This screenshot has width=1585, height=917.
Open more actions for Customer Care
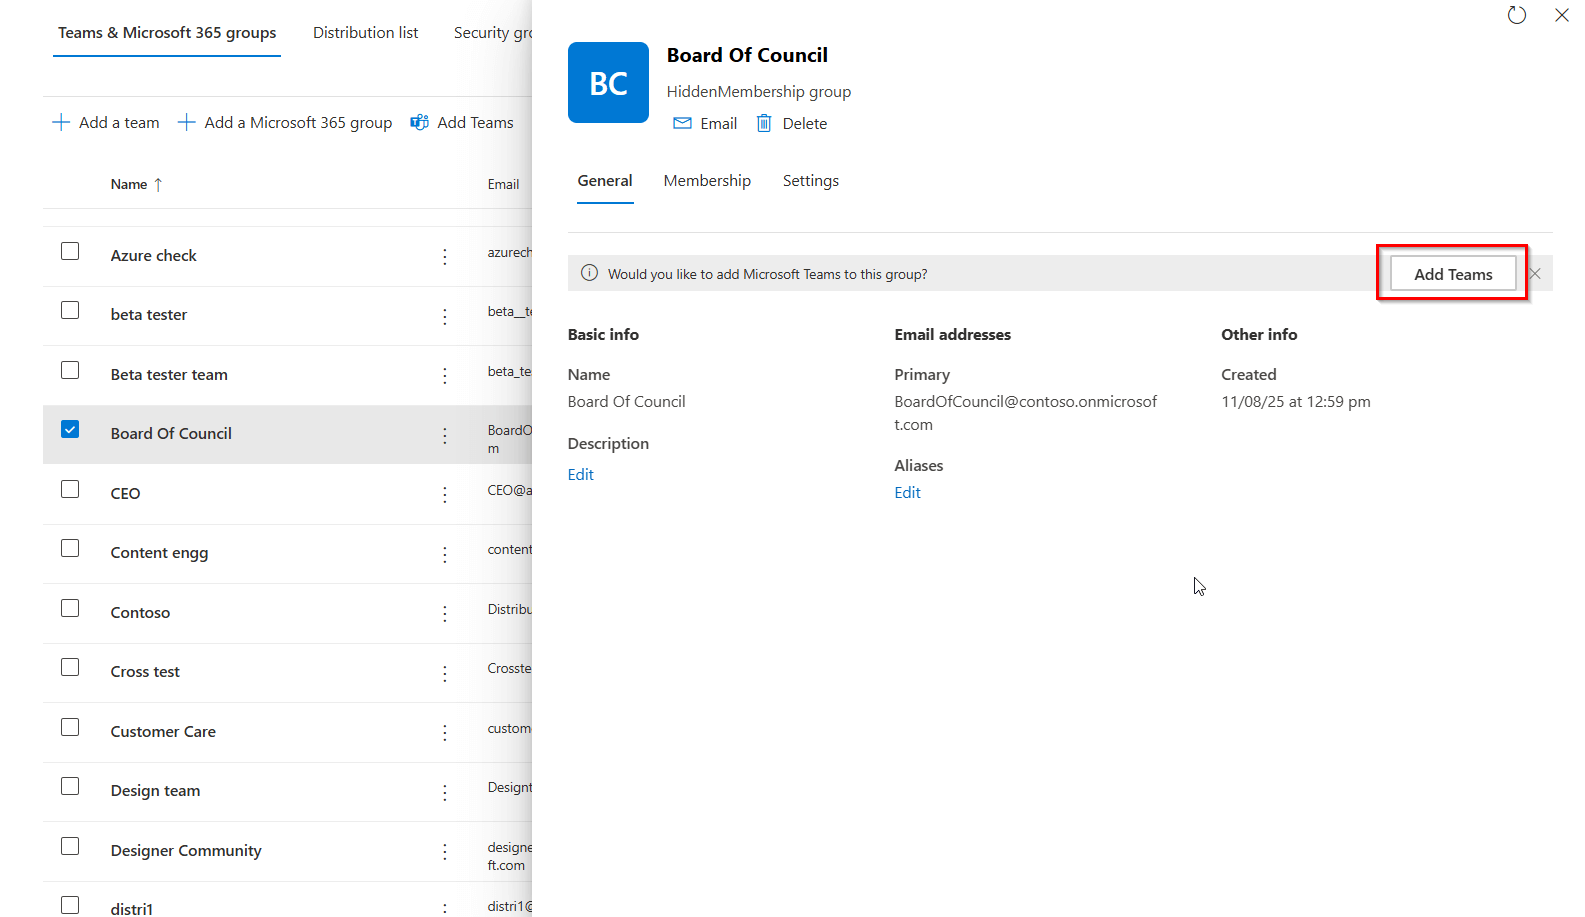(x=445, y=733)
